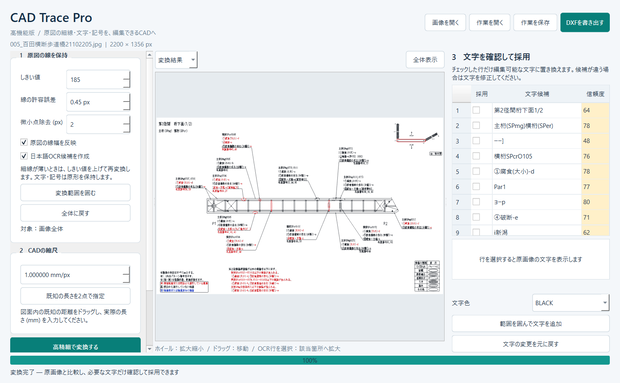The height and width of the screenshot is (383, 620).
Task: Check the 採用 box for row 5
Action: (x=476, y=172)
